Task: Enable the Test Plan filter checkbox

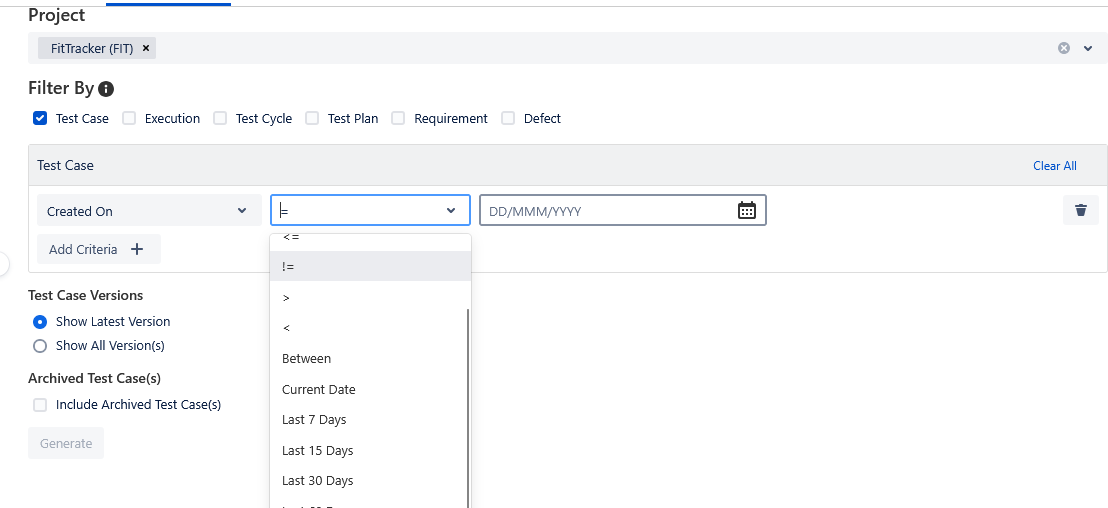Action: (312, 118)
